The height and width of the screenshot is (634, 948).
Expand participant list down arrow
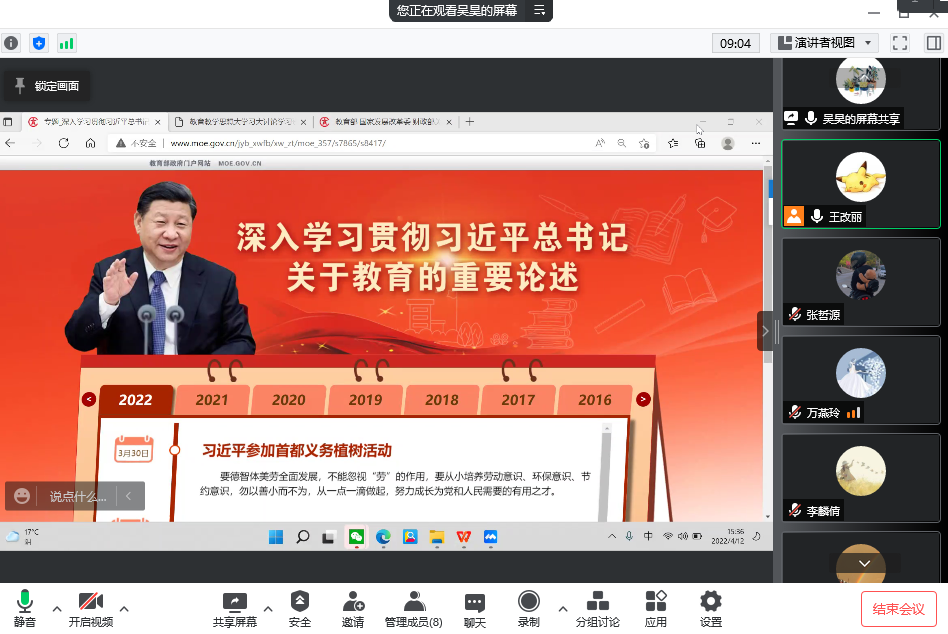click(864, 563)
